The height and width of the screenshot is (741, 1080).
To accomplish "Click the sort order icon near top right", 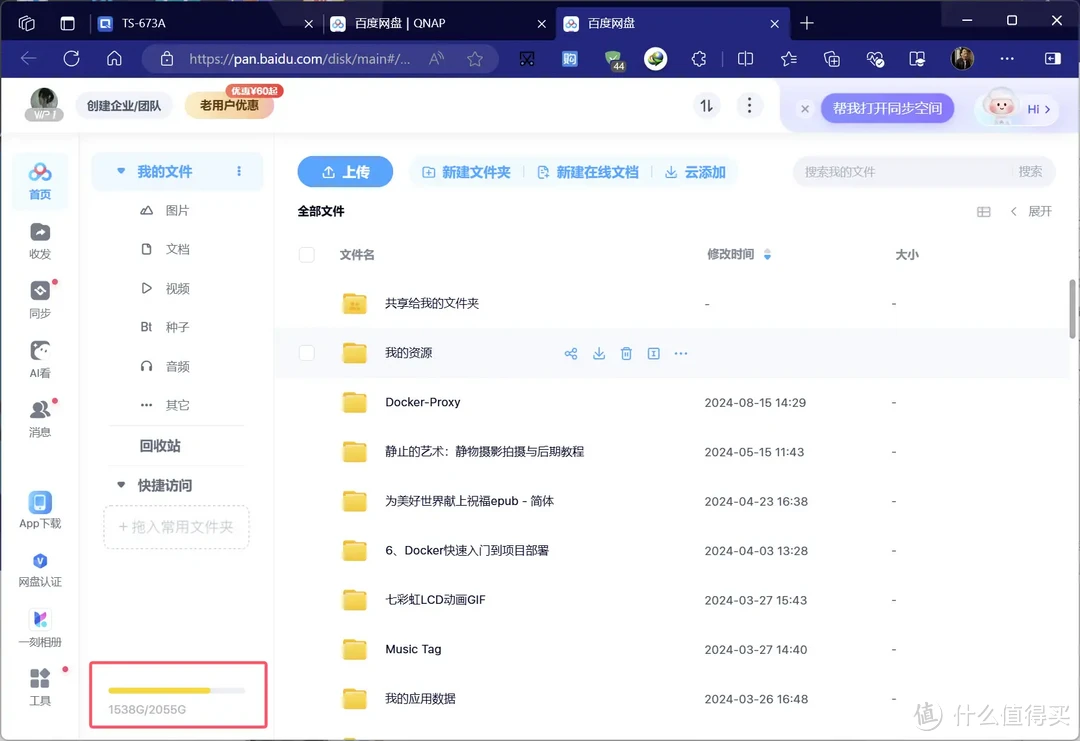I will click(707, 105).
